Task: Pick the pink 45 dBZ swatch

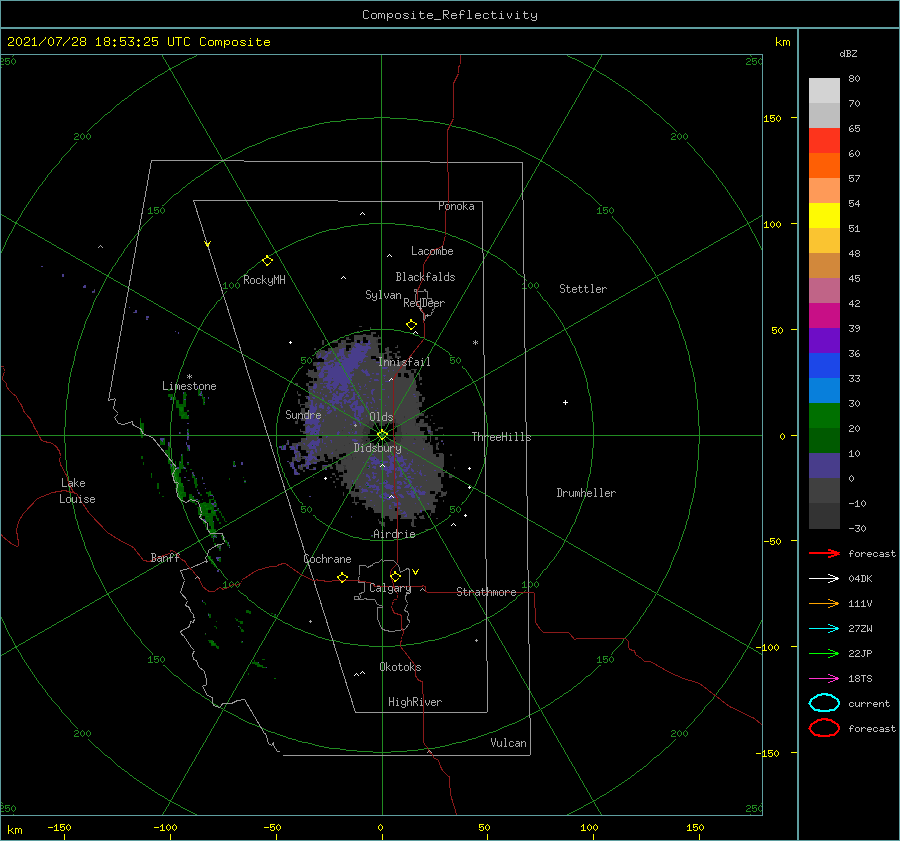Action: point(824,290)
